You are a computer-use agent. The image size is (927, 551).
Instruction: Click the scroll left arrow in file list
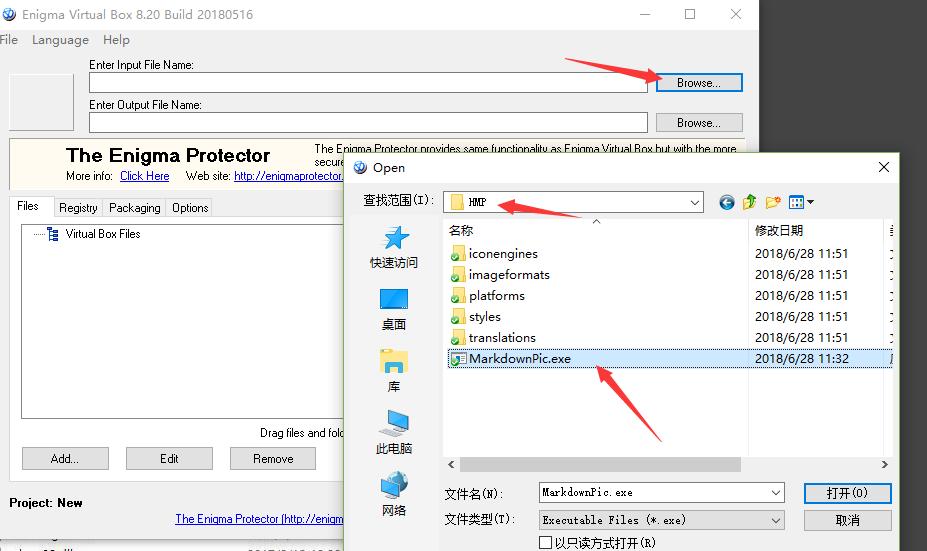(x=451, y=465)
